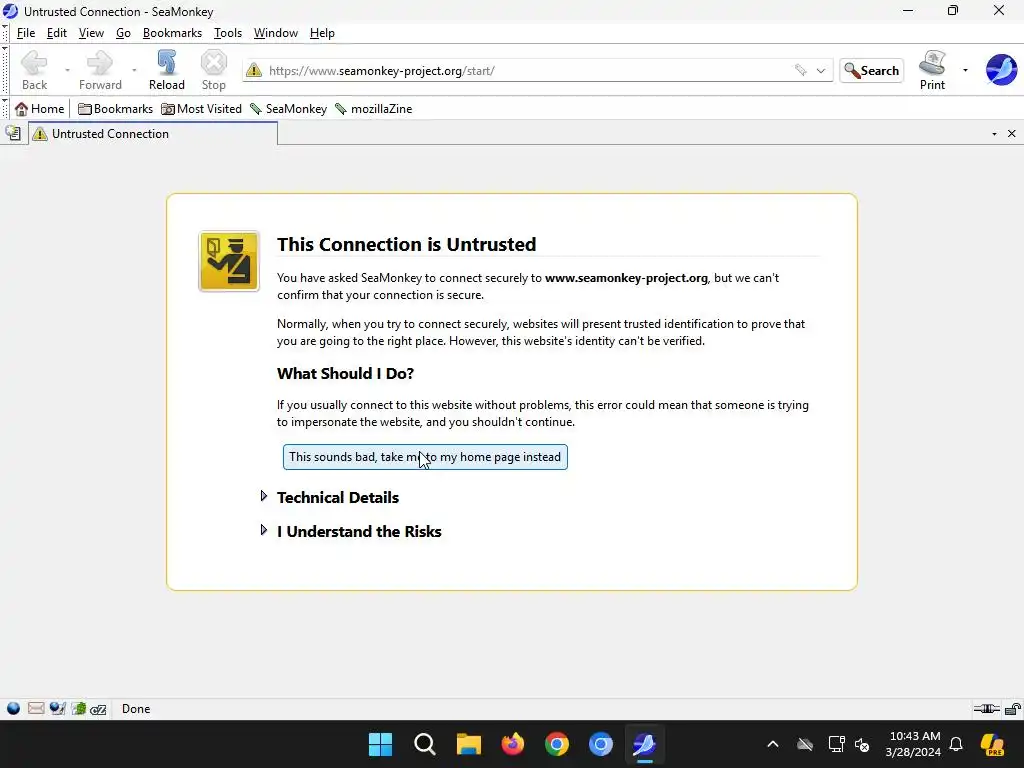1024x768 pixels.
Task: Click into the URL address field
Action: tap(528, 71)
